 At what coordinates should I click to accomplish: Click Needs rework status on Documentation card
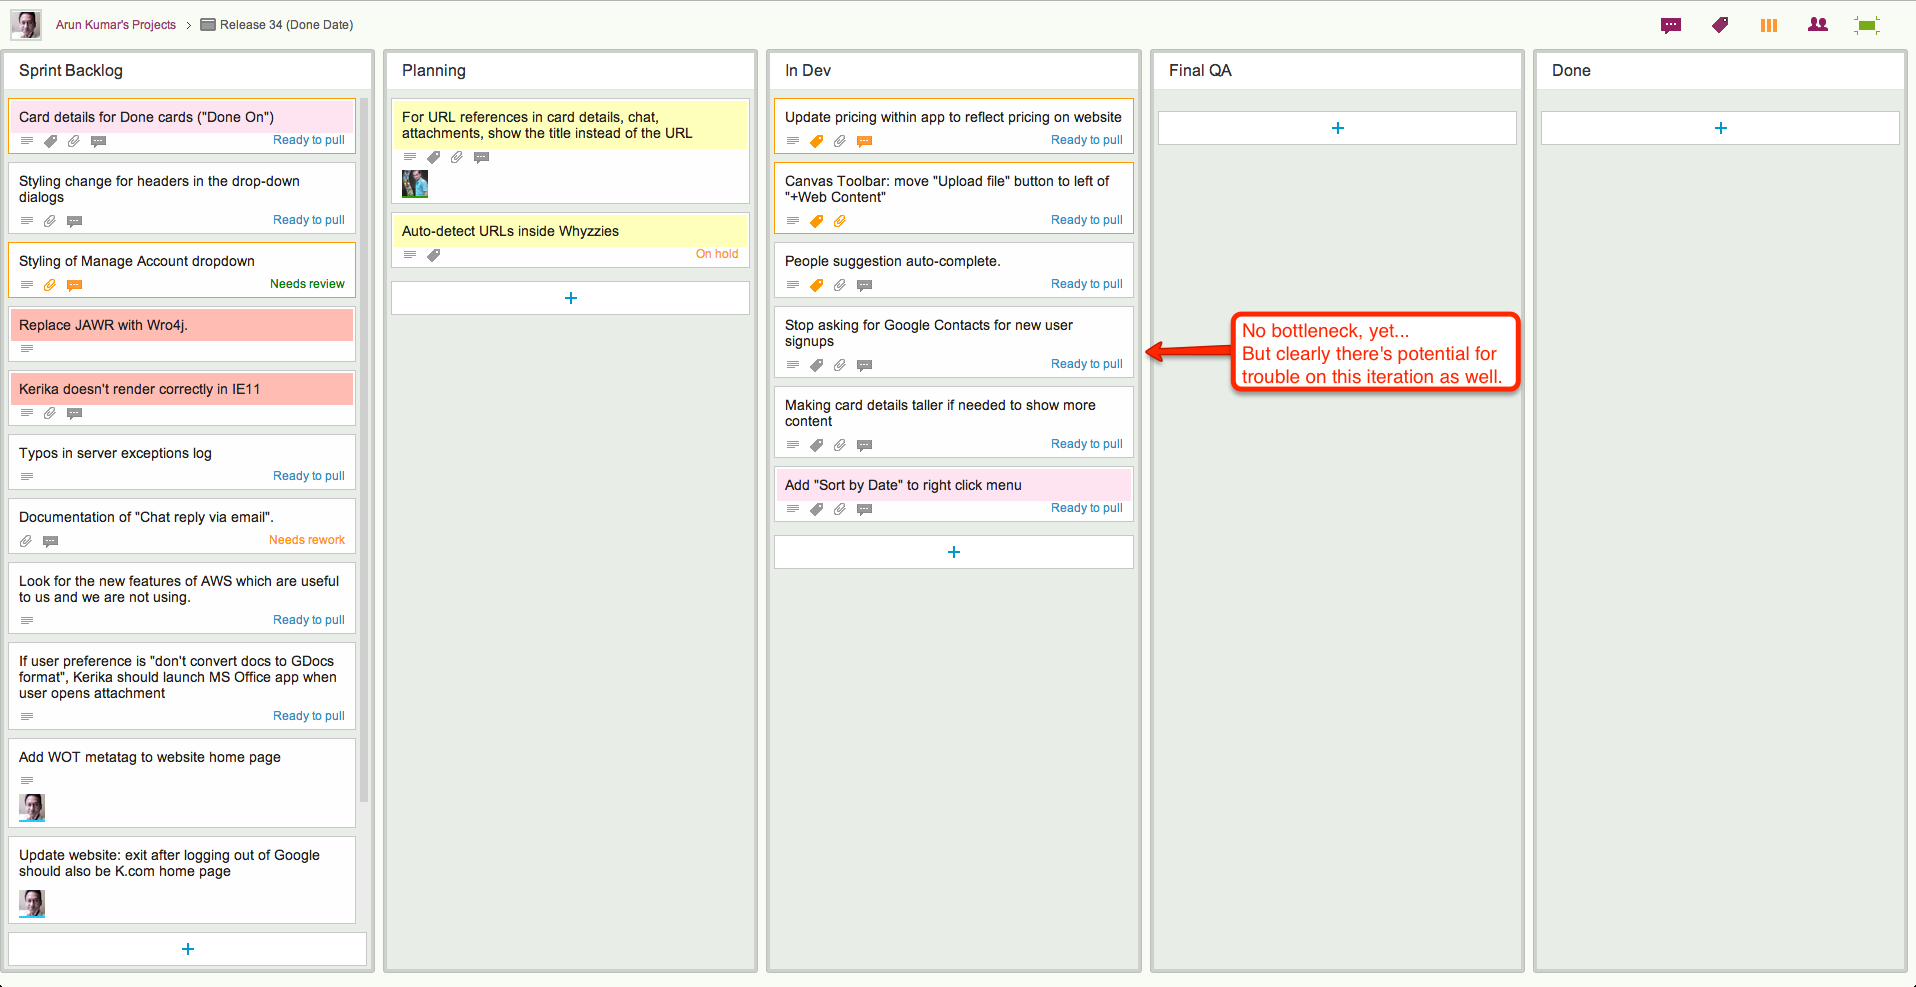point(307,540)
